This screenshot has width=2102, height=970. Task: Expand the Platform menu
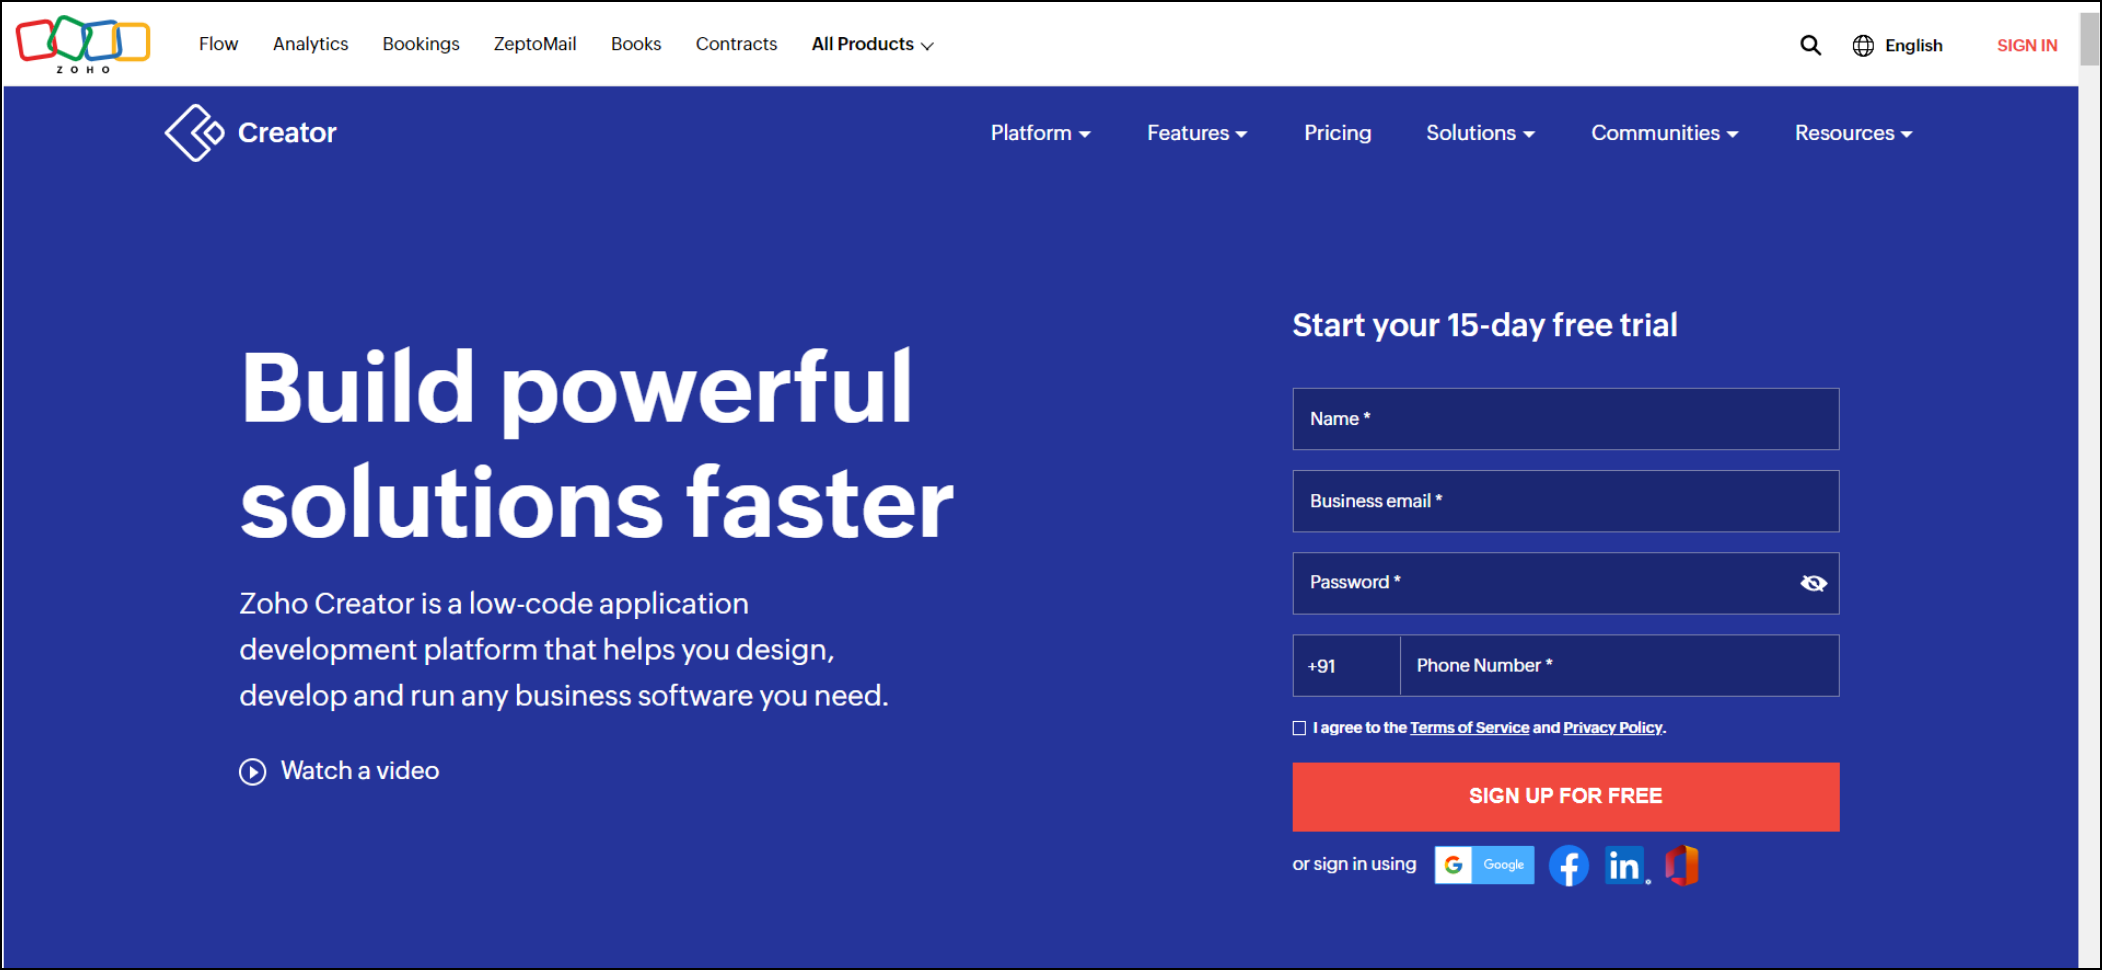pos(1040,133)
